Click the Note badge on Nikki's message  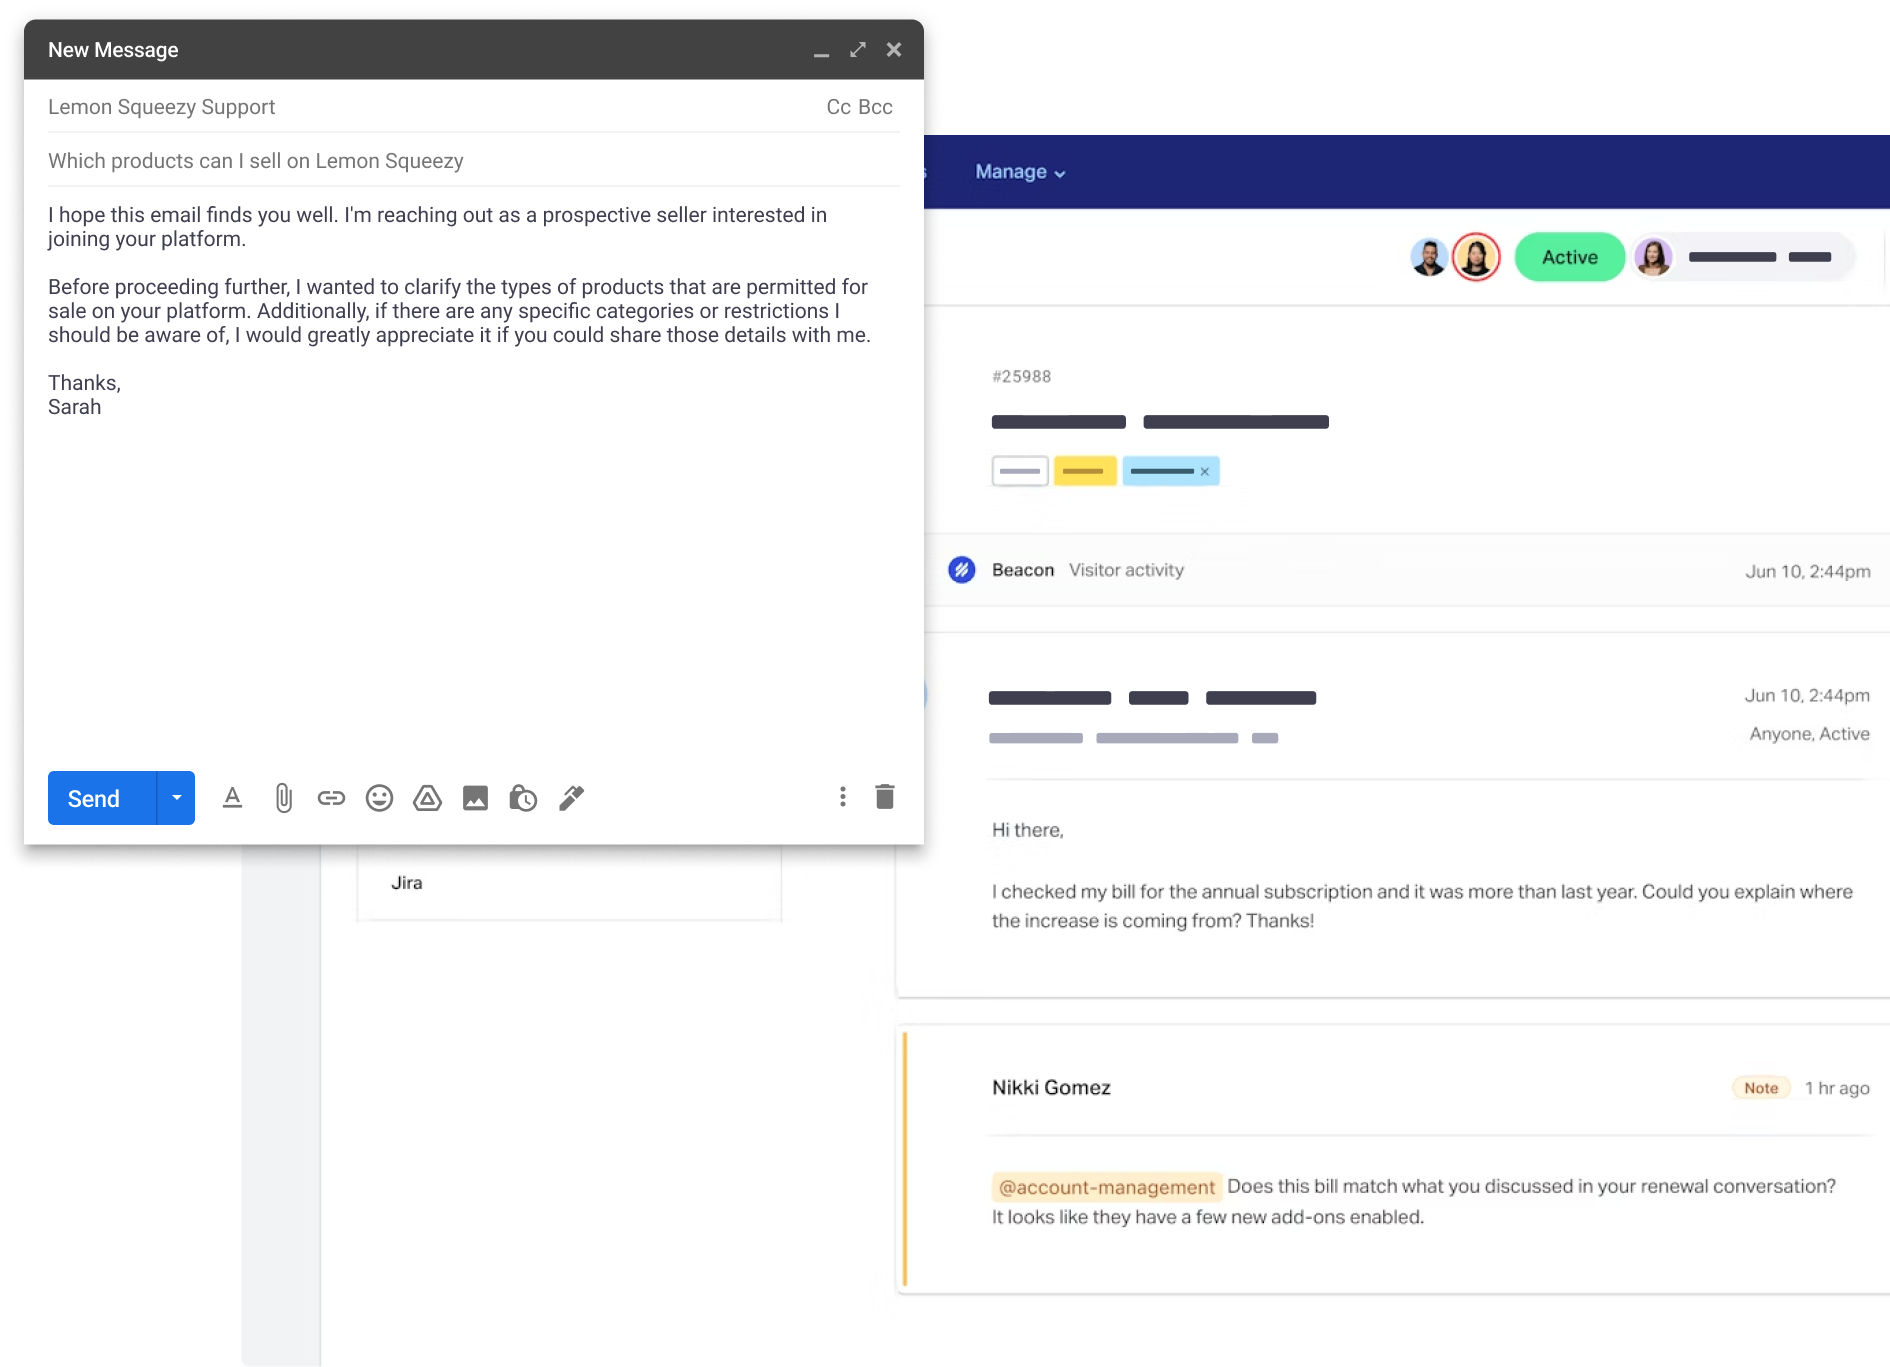[x=1761, y=1088]
